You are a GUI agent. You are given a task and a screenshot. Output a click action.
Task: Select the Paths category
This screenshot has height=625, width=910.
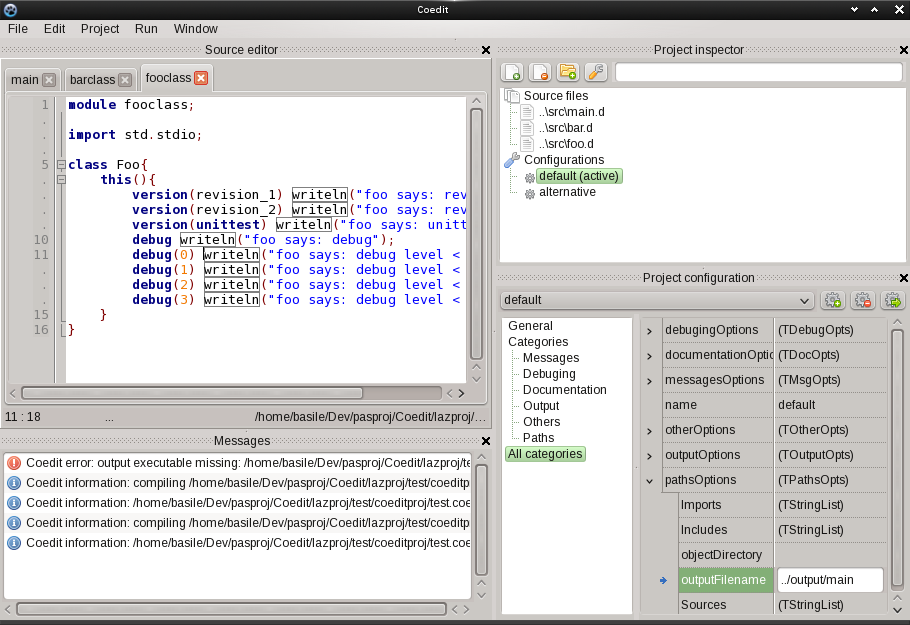click(538, 438)
